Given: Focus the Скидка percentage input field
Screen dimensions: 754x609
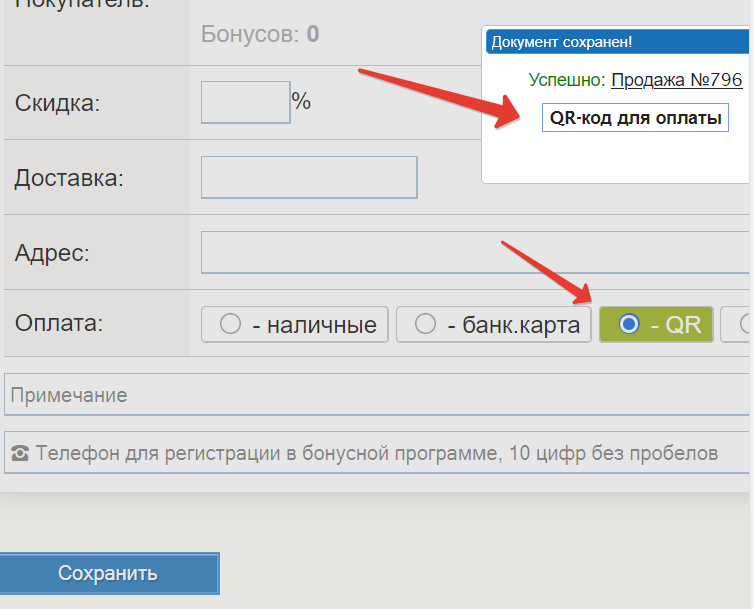Looking at the screenshot, I should coord(245,102).
